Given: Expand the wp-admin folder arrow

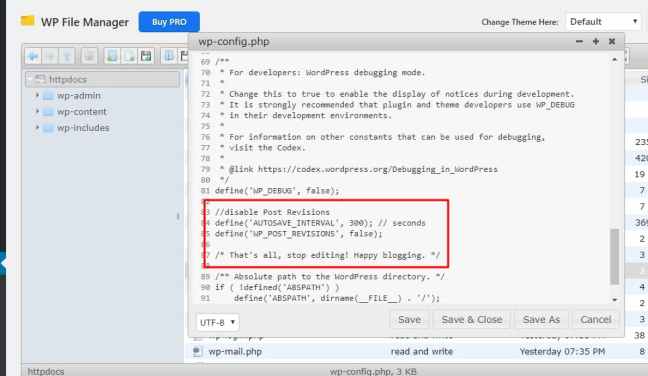Looking at the screenshot, I should tap(37, 95).
